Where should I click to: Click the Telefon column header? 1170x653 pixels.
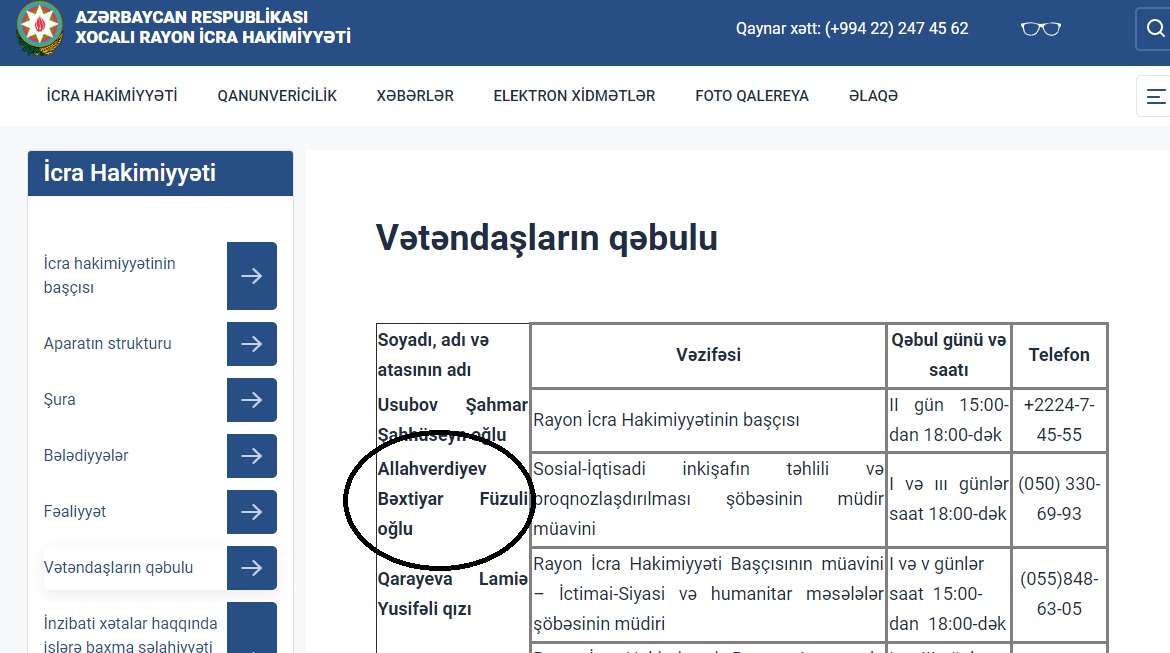(1059, 355)
